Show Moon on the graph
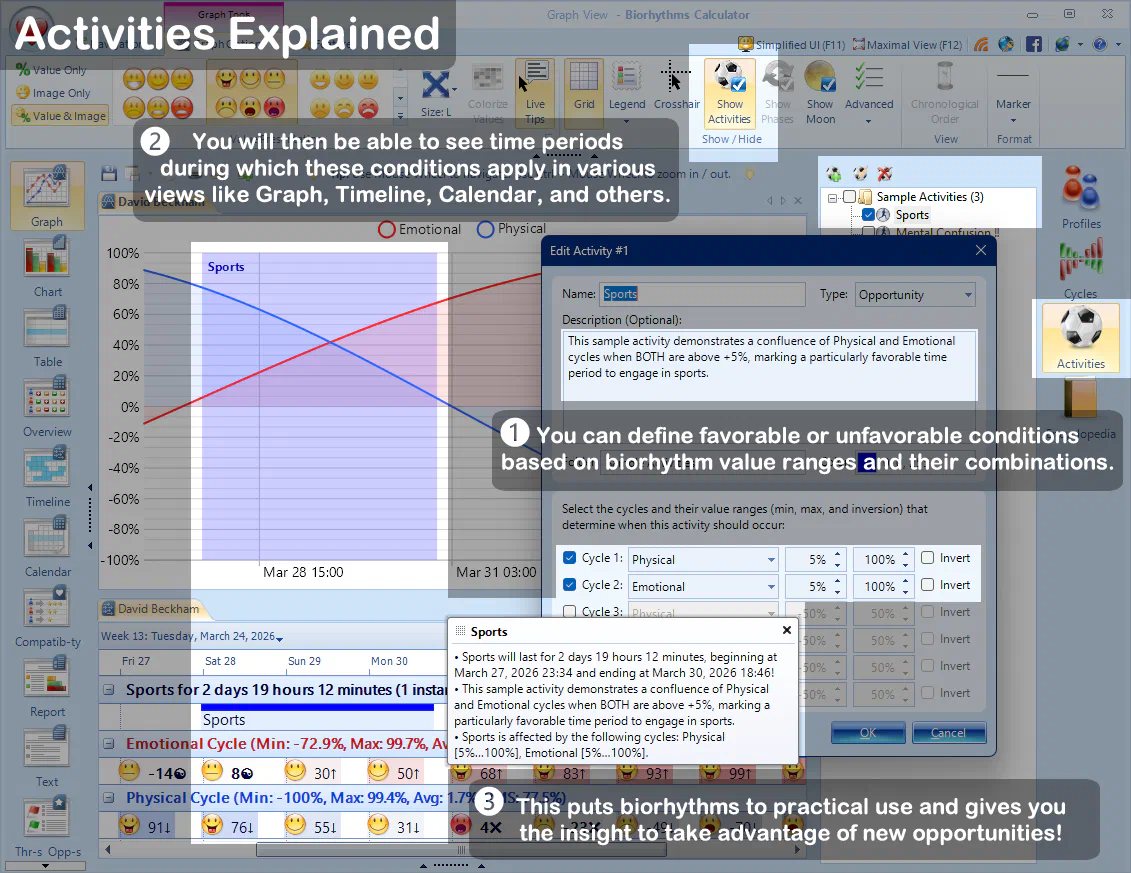 point(820,90)
